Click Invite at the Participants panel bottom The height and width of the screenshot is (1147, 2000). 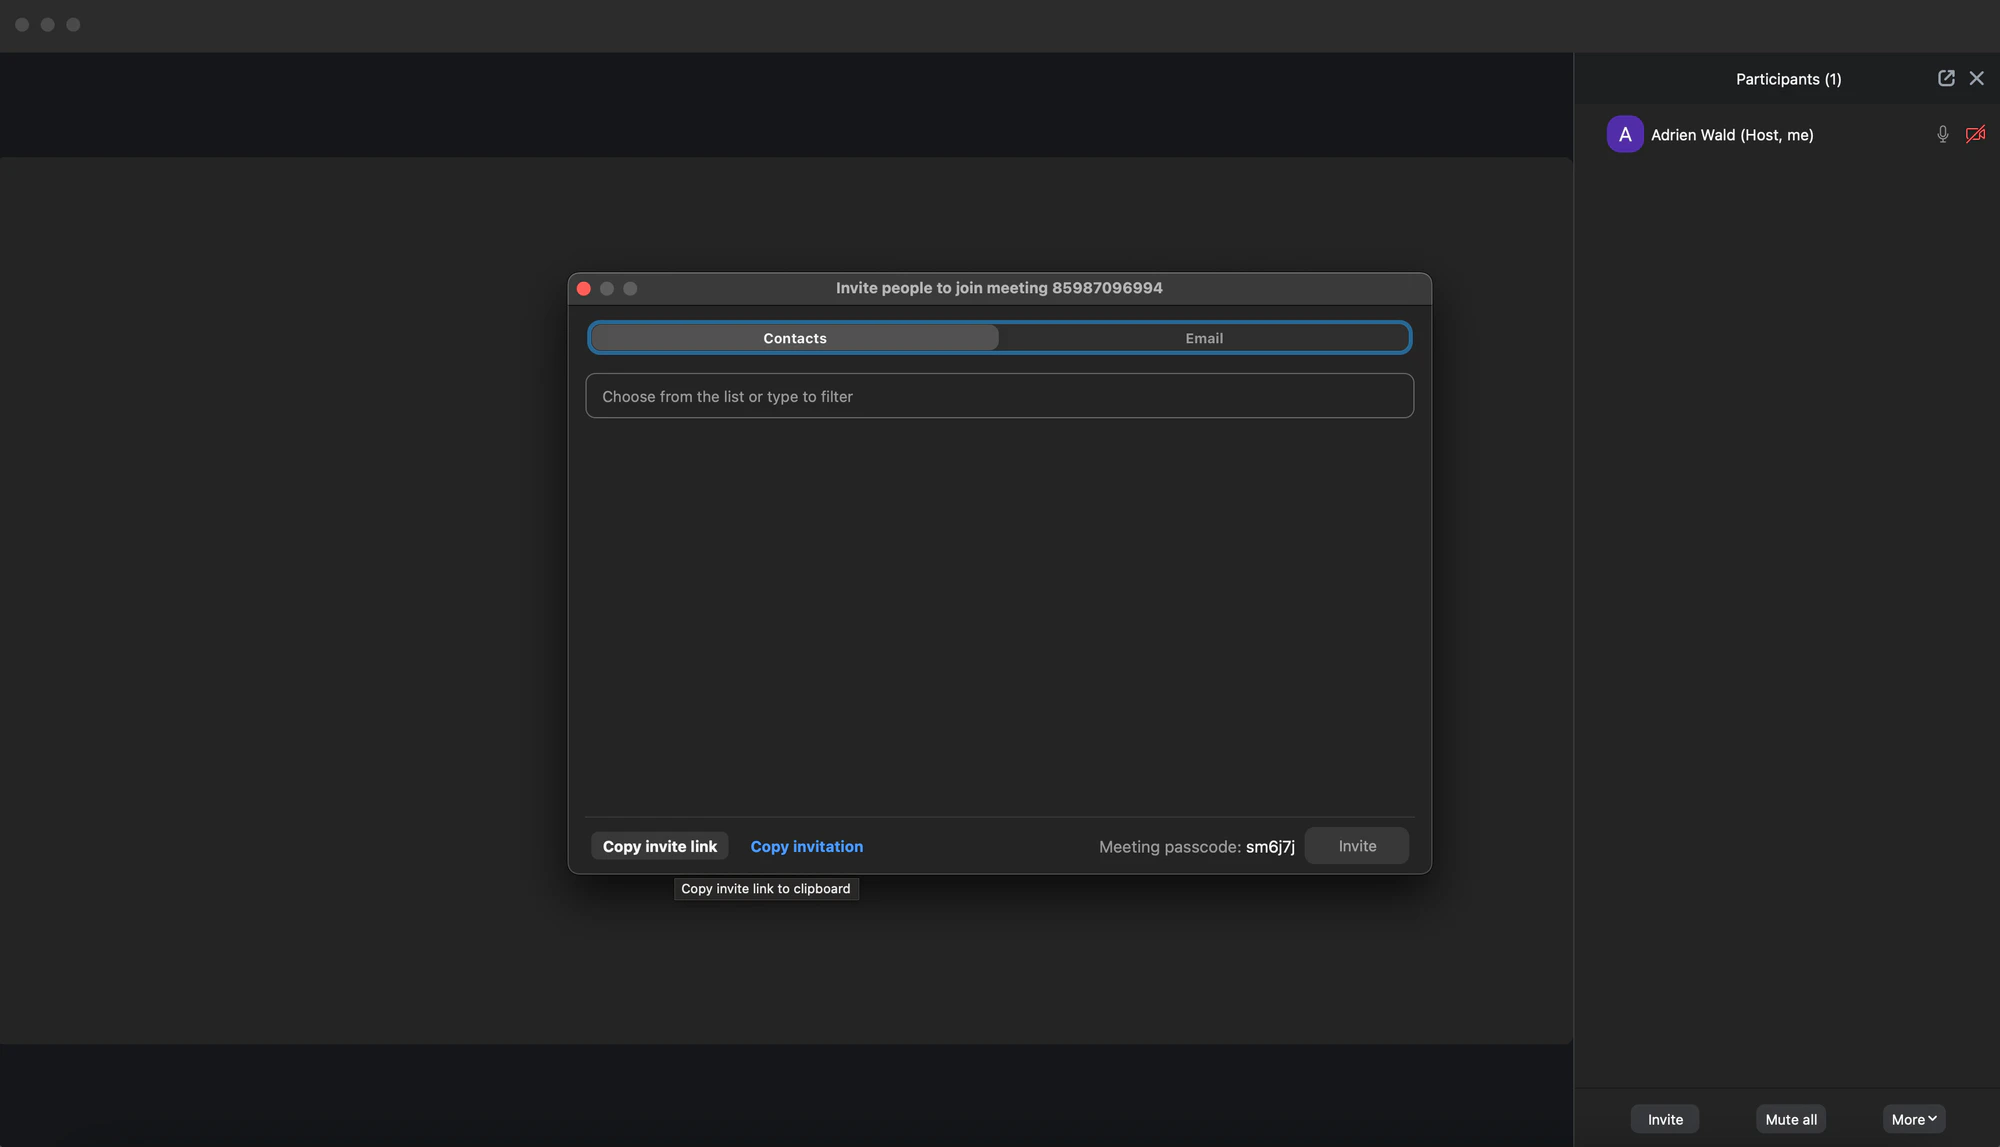(1665, 1119)
